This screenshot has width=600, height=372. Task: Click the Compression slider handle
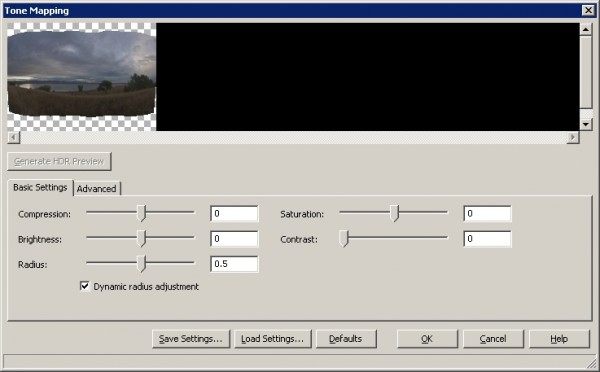pyautogui.click(x=142, y=213)
